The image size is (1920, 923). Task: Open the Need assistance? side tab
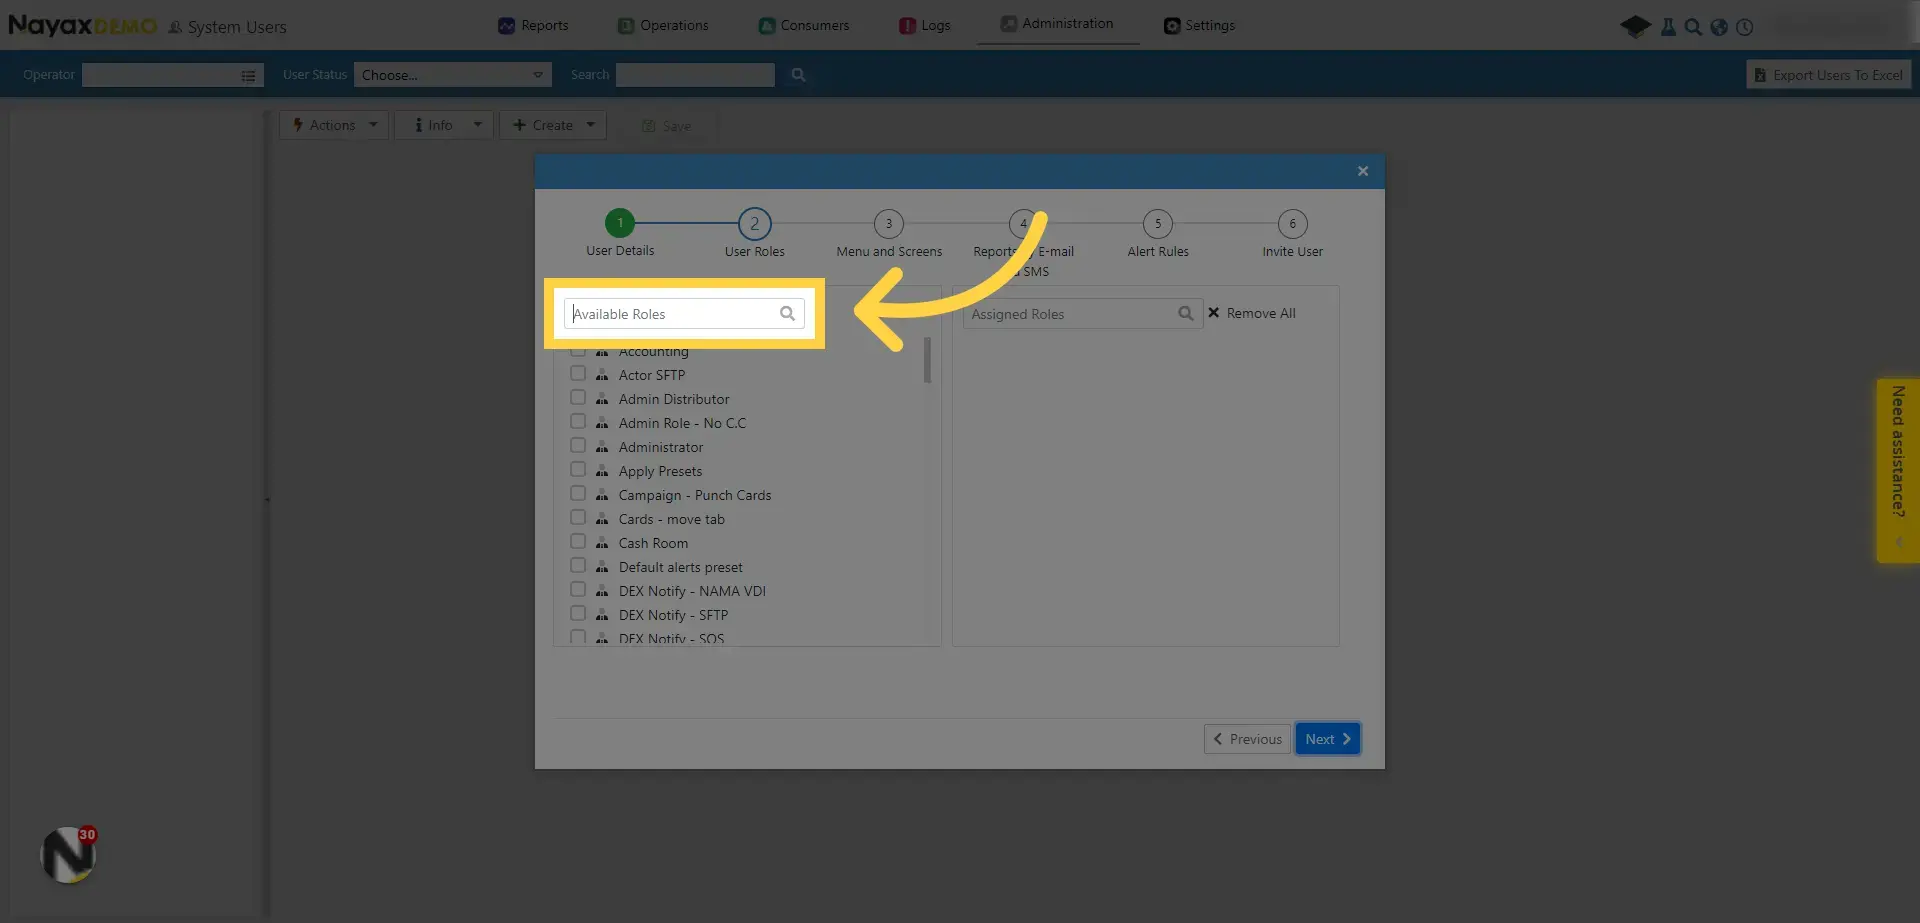coord(1897,470)
